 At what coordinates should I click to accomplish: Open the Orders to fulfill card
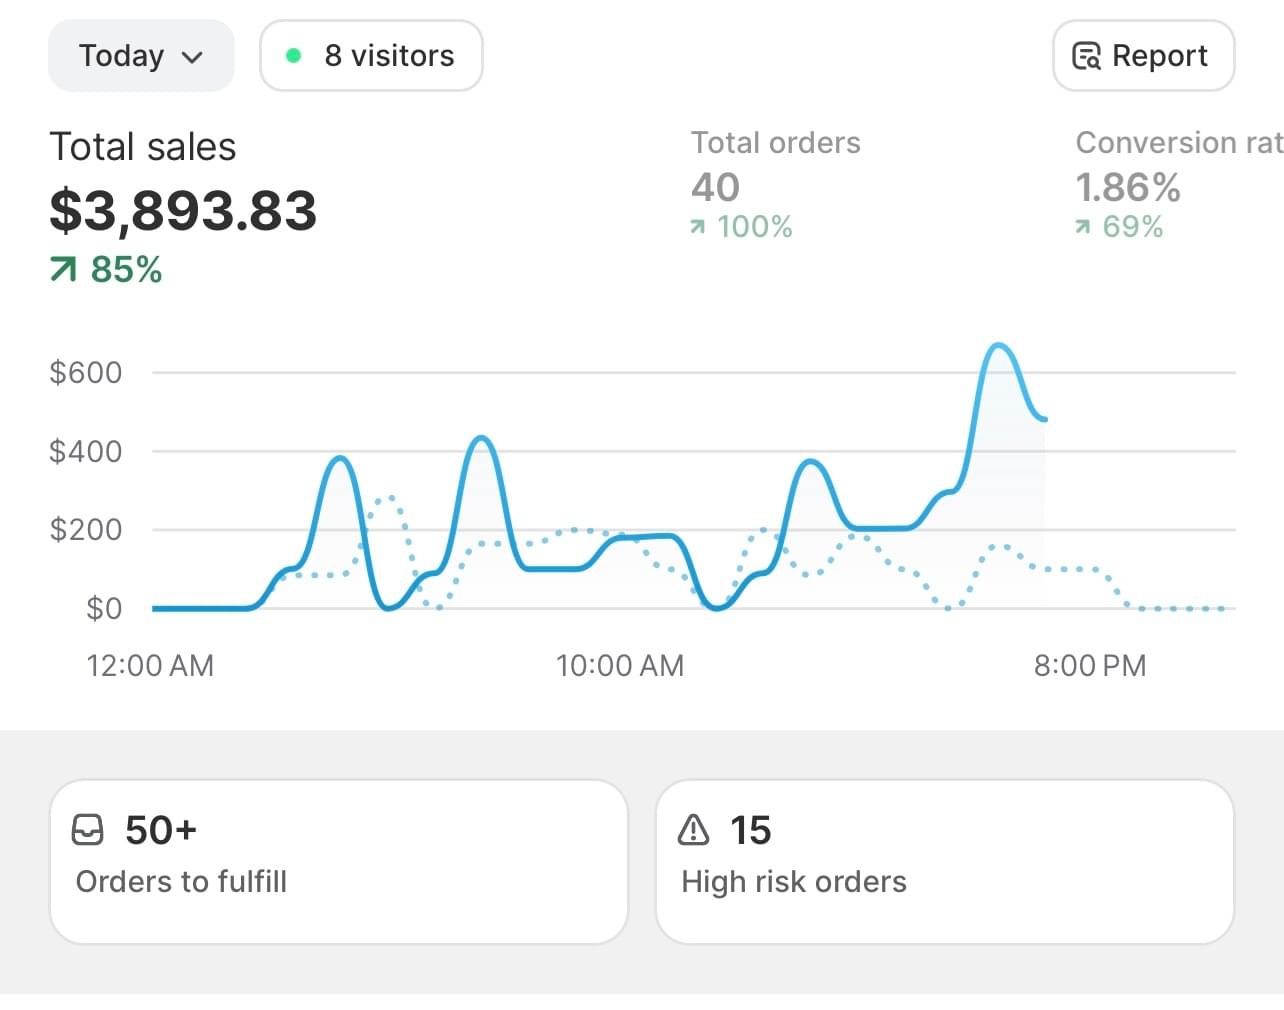point(338,861)
